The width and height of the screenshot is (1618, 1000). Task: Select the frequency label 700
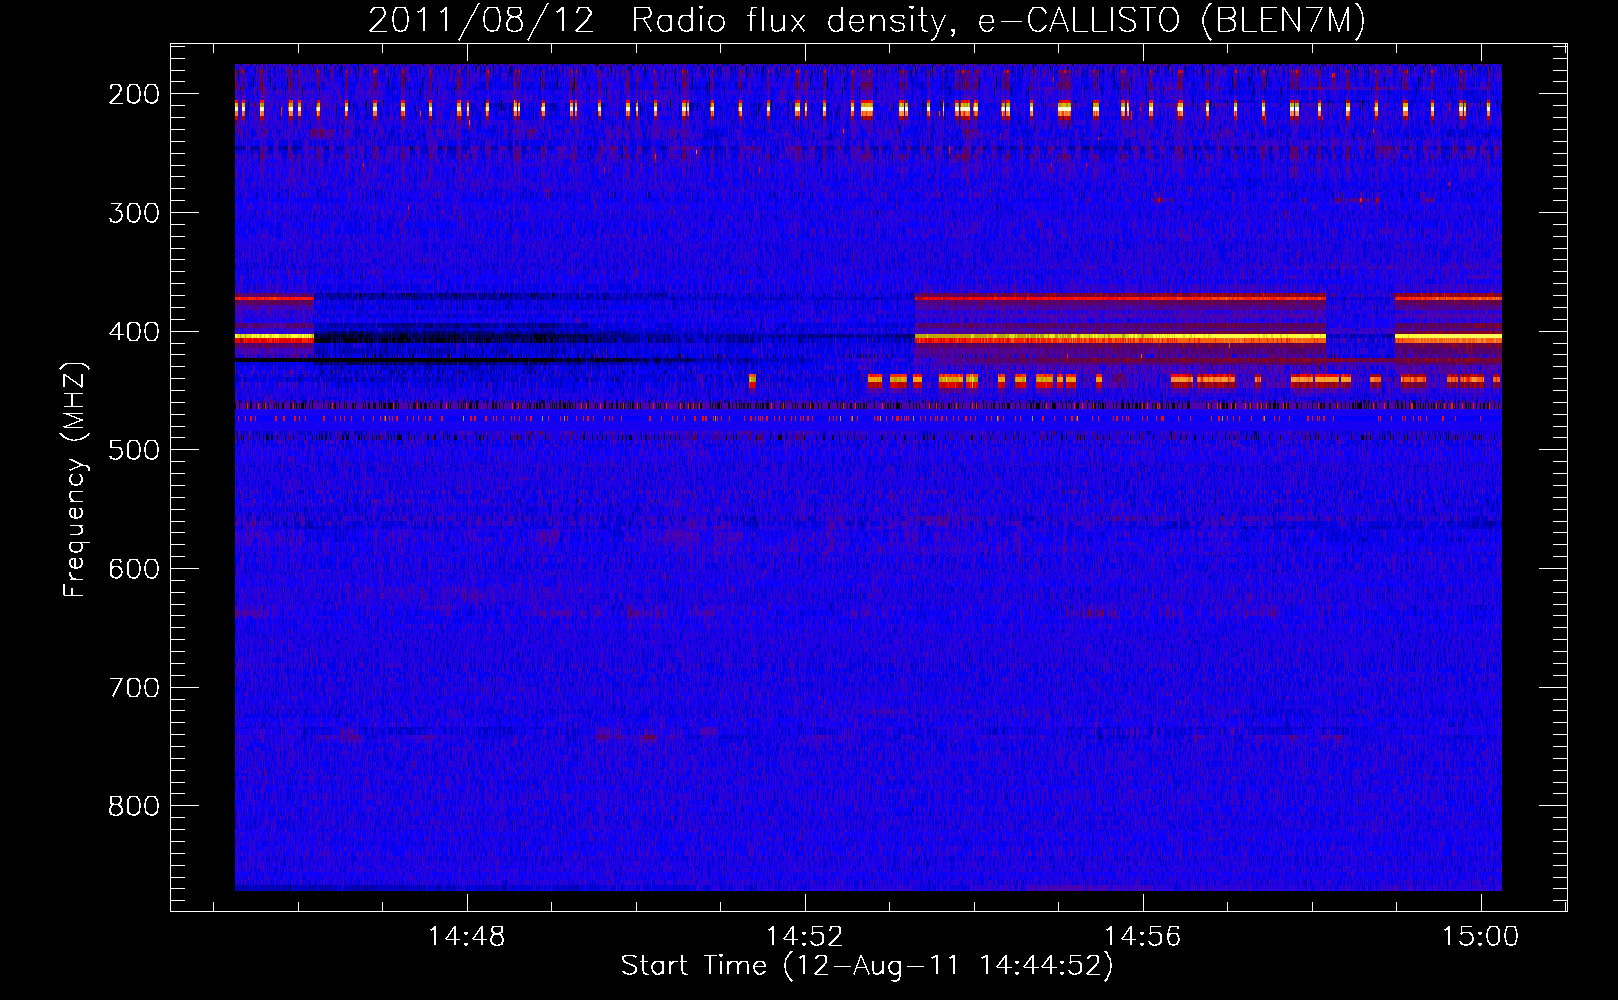(x=134, y=688)
